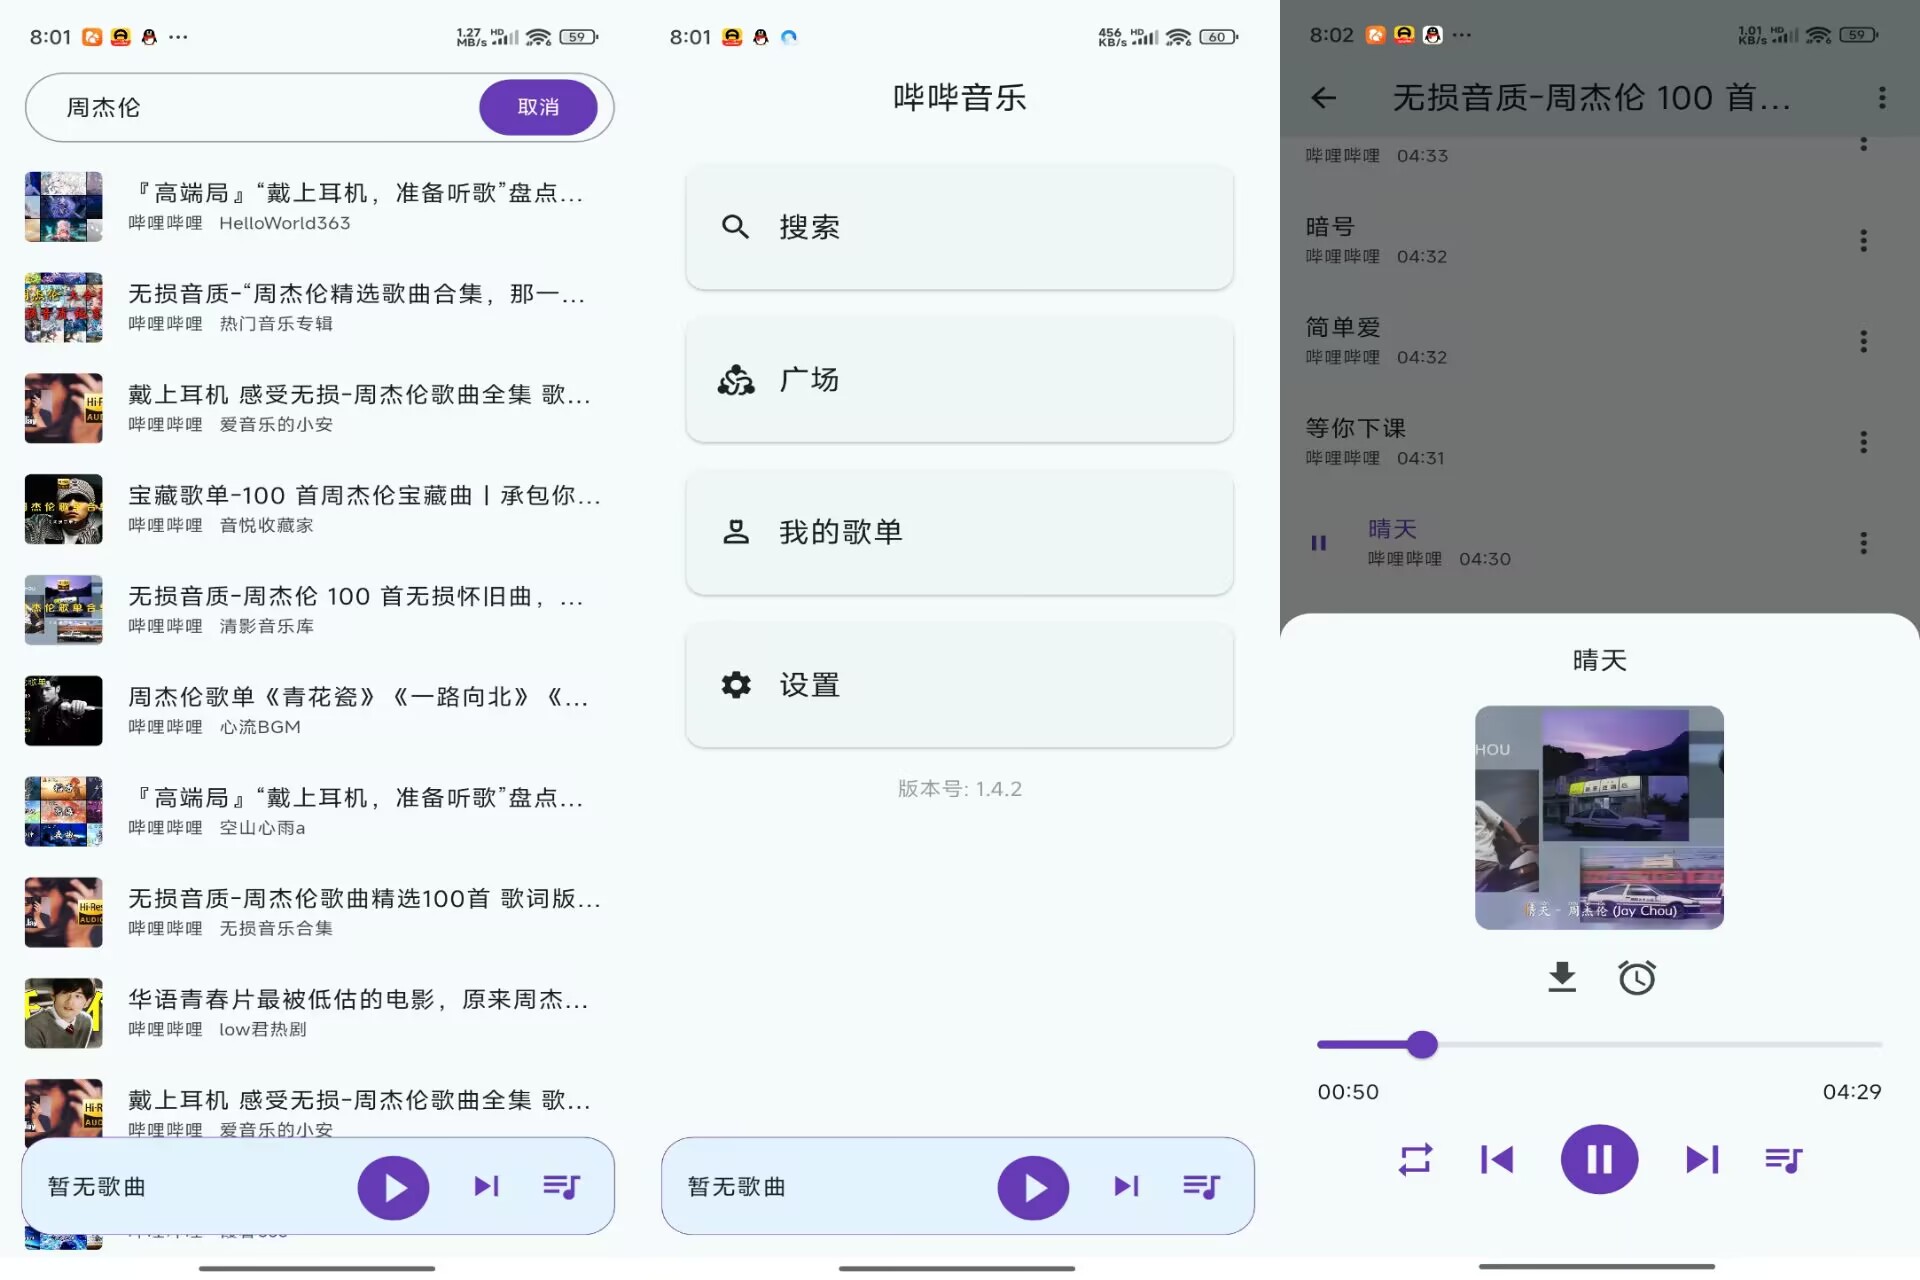Open the 广场 section

coord(958,380)
